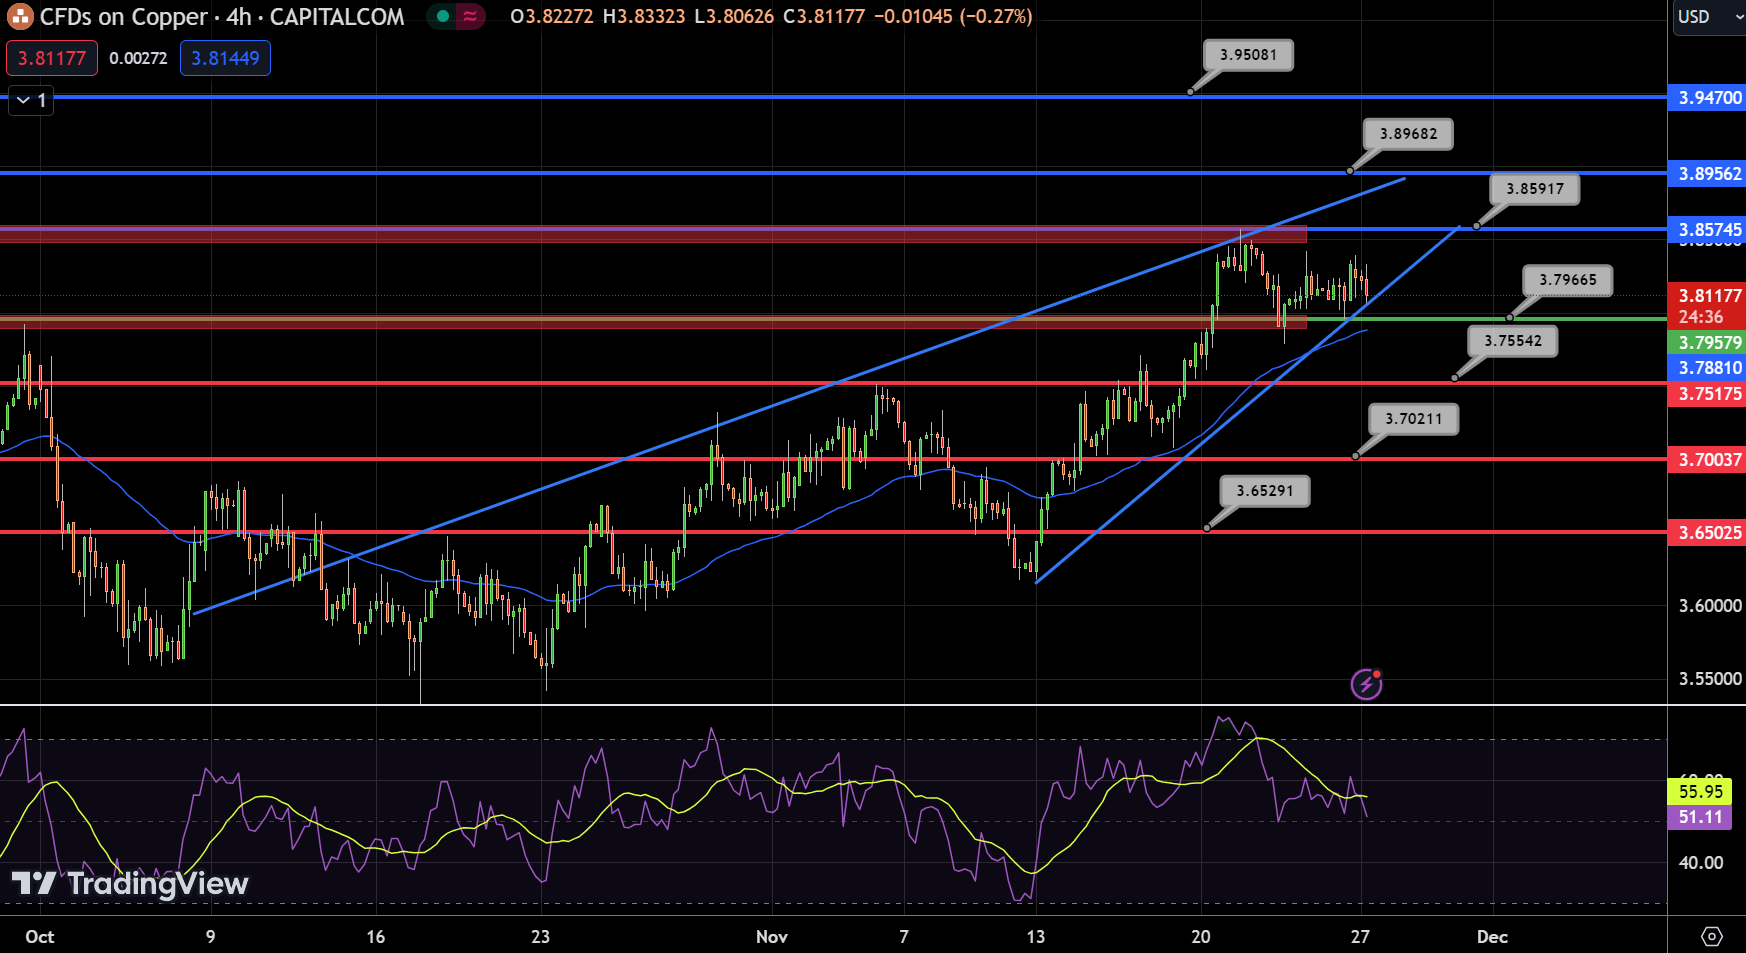Click the blue 3.78810 moving average label
The width and height of the screenshot is (1746, 953).
tap(1707, 368)
